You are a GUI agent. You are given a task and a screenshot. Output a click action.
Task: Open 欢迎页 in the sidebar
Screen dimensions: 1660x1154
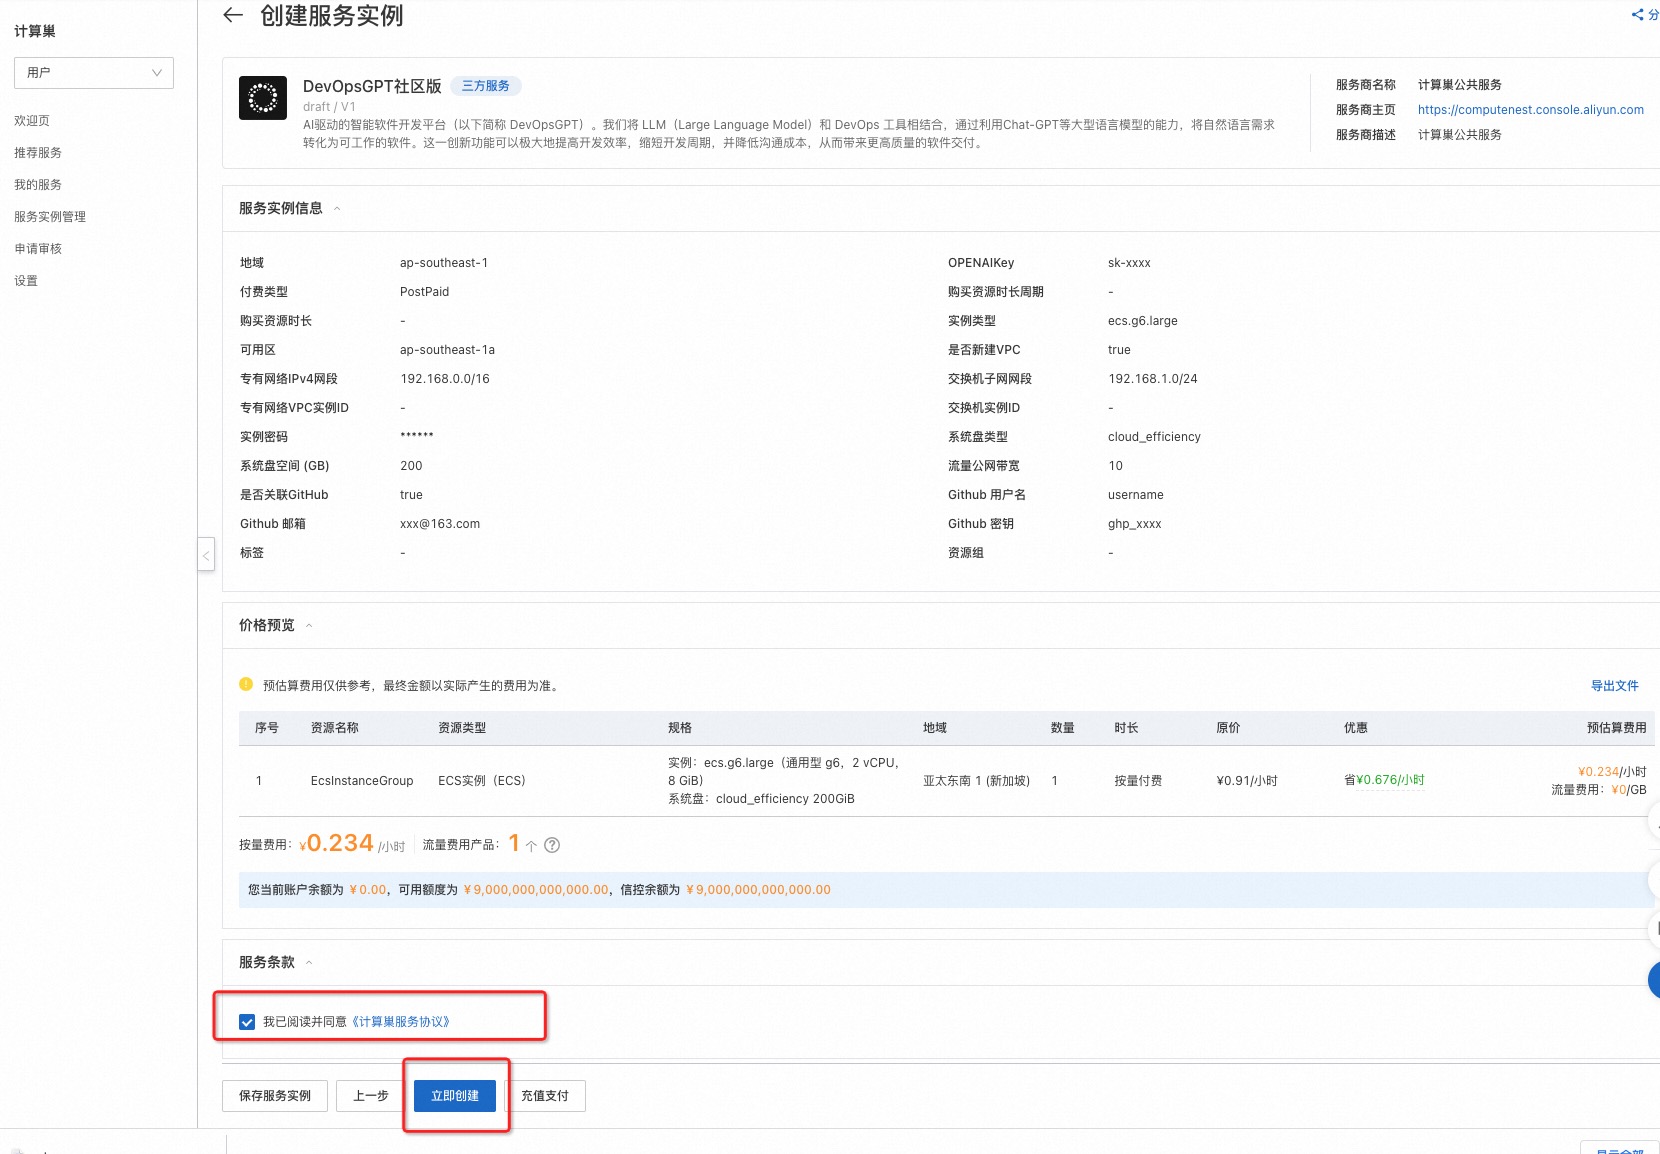tap(32, 121)
